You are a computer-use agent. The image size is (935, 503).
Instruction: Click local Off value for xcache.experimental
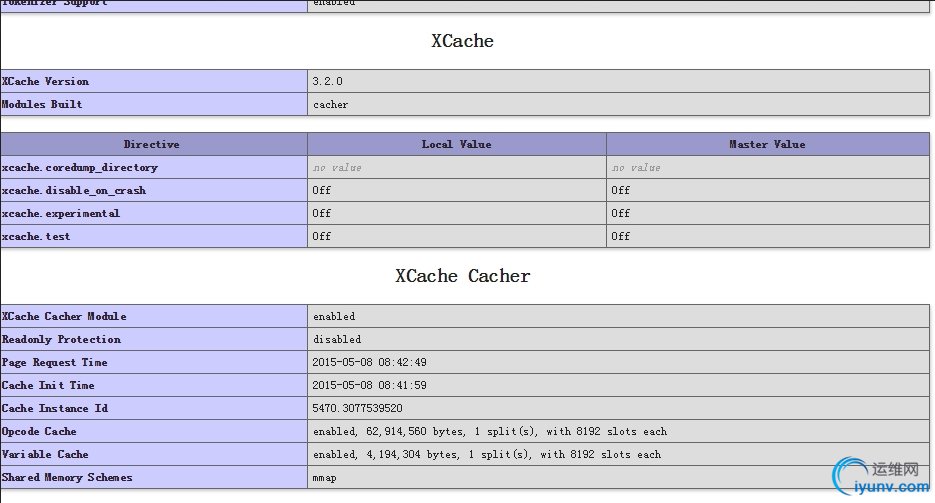coord(321,213)
